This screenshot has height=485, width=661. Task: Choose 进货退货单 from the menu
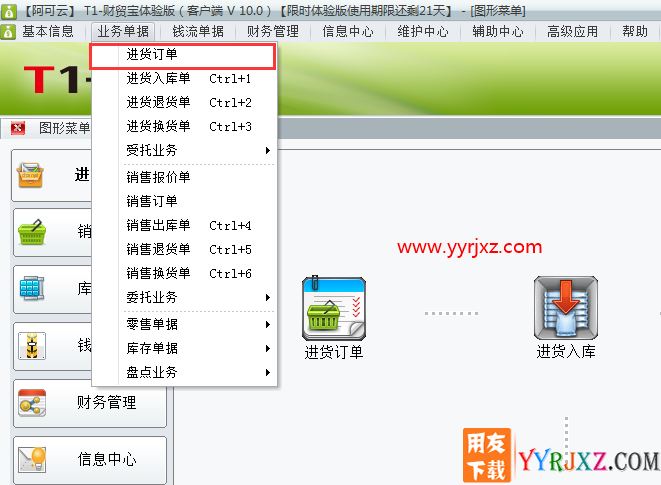184,102
